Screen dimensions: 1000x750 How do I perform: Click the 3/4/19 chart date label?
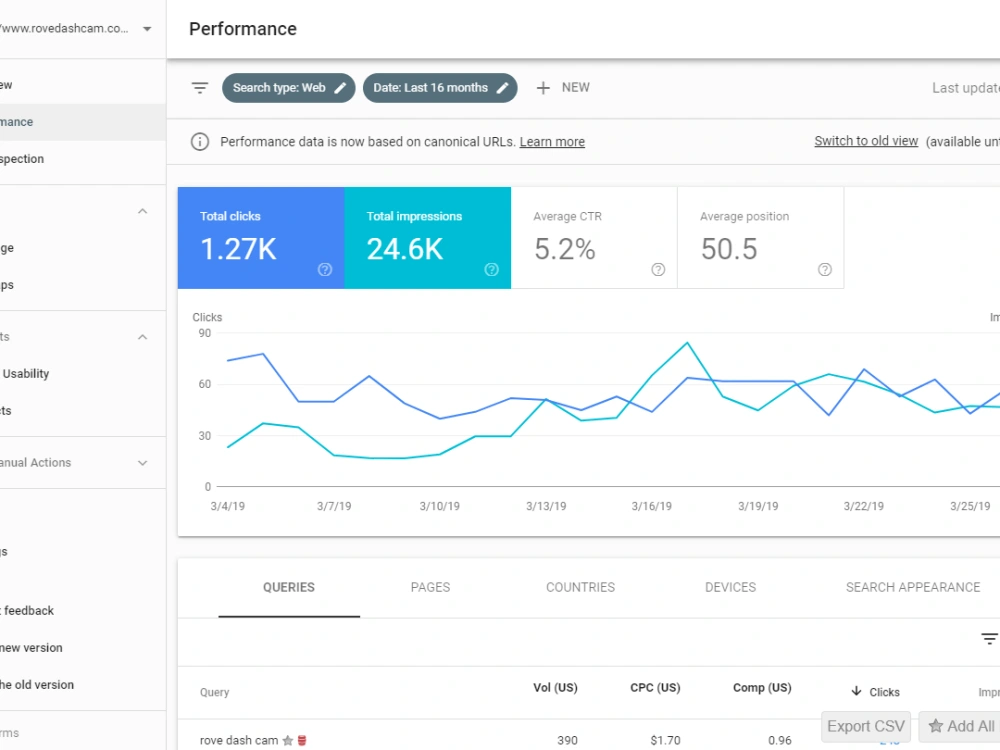[x=228, y=506]
